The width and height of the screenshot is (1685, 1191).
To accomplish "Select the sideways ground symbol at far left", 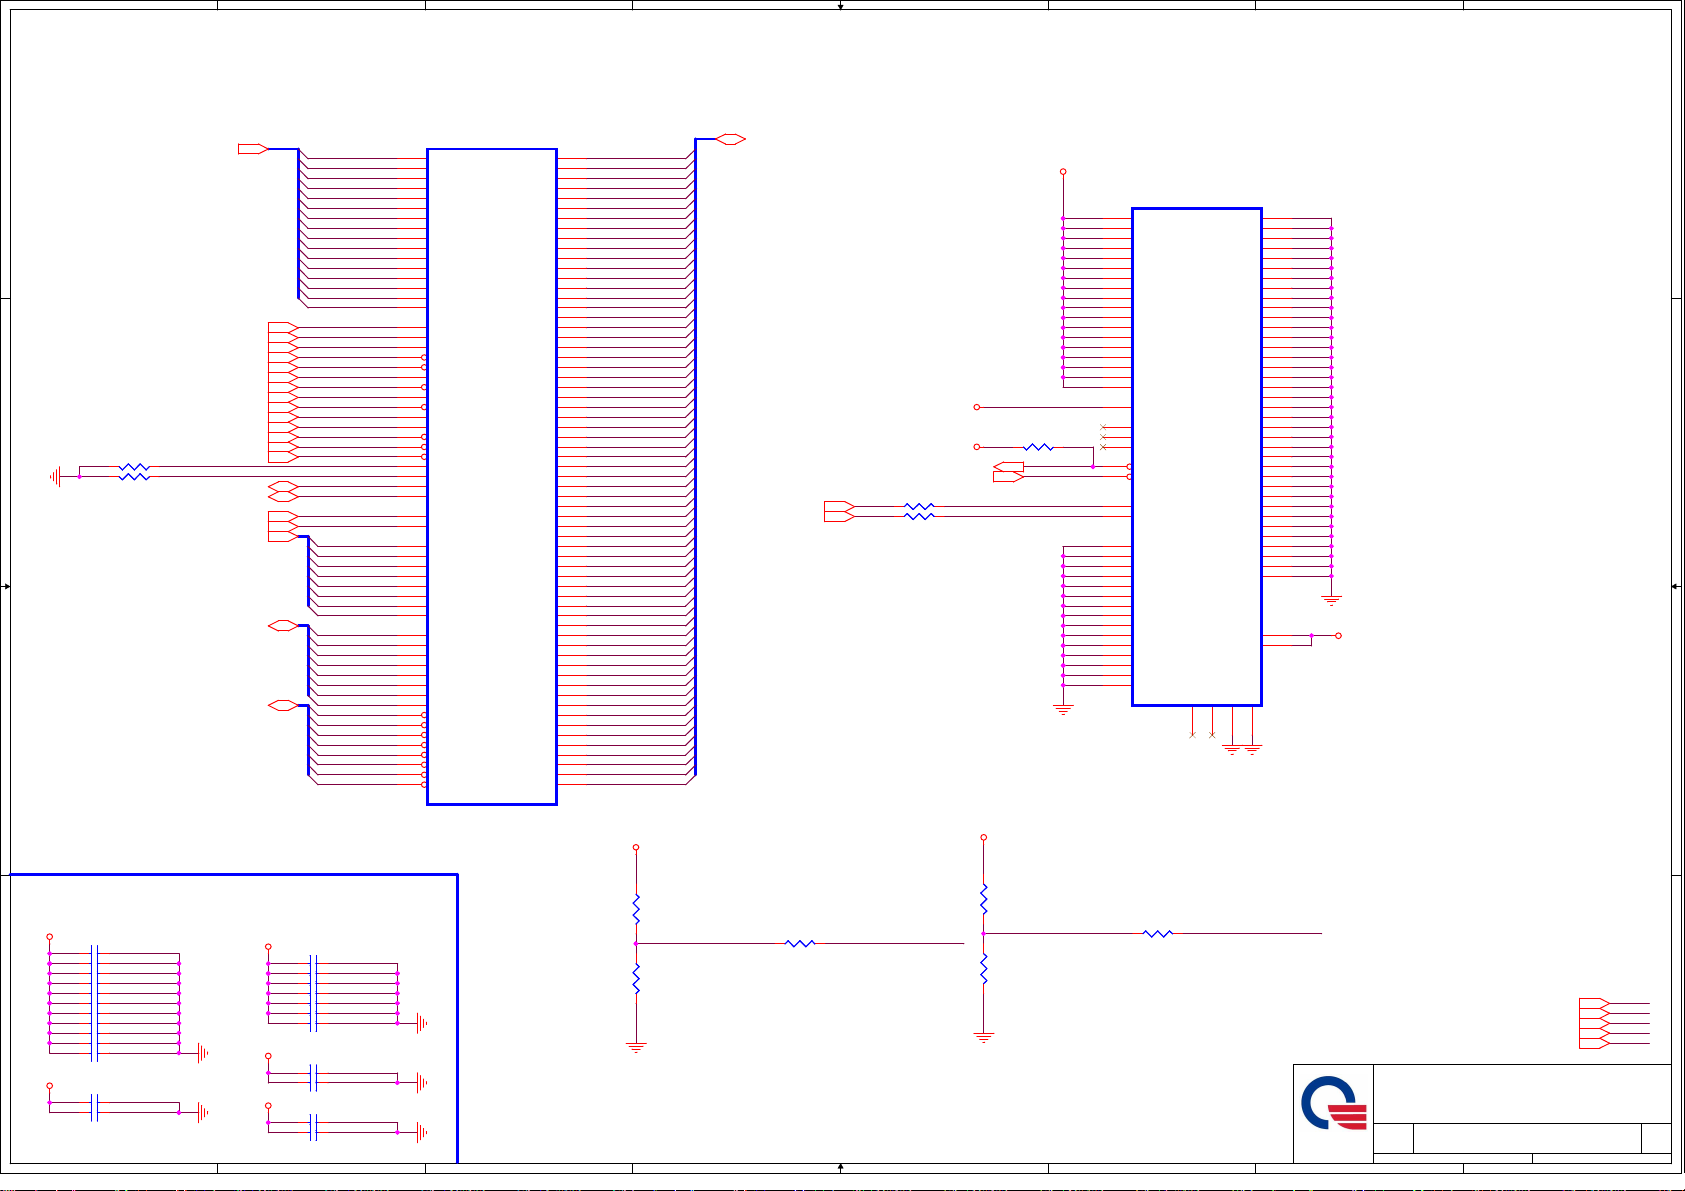I will point(56,477).
